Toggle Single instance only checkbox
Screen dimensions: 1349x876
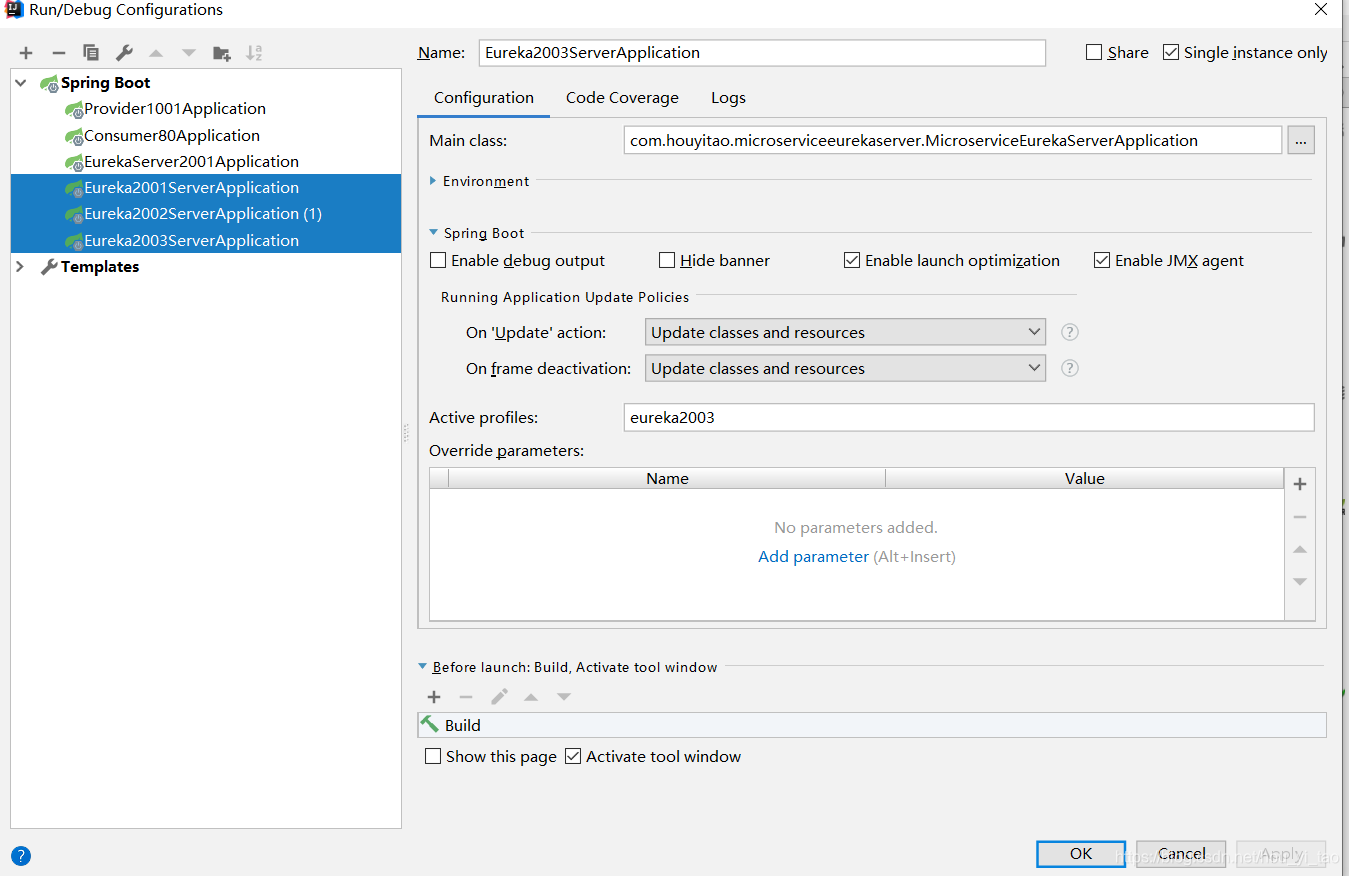(x=1171, y=53)
